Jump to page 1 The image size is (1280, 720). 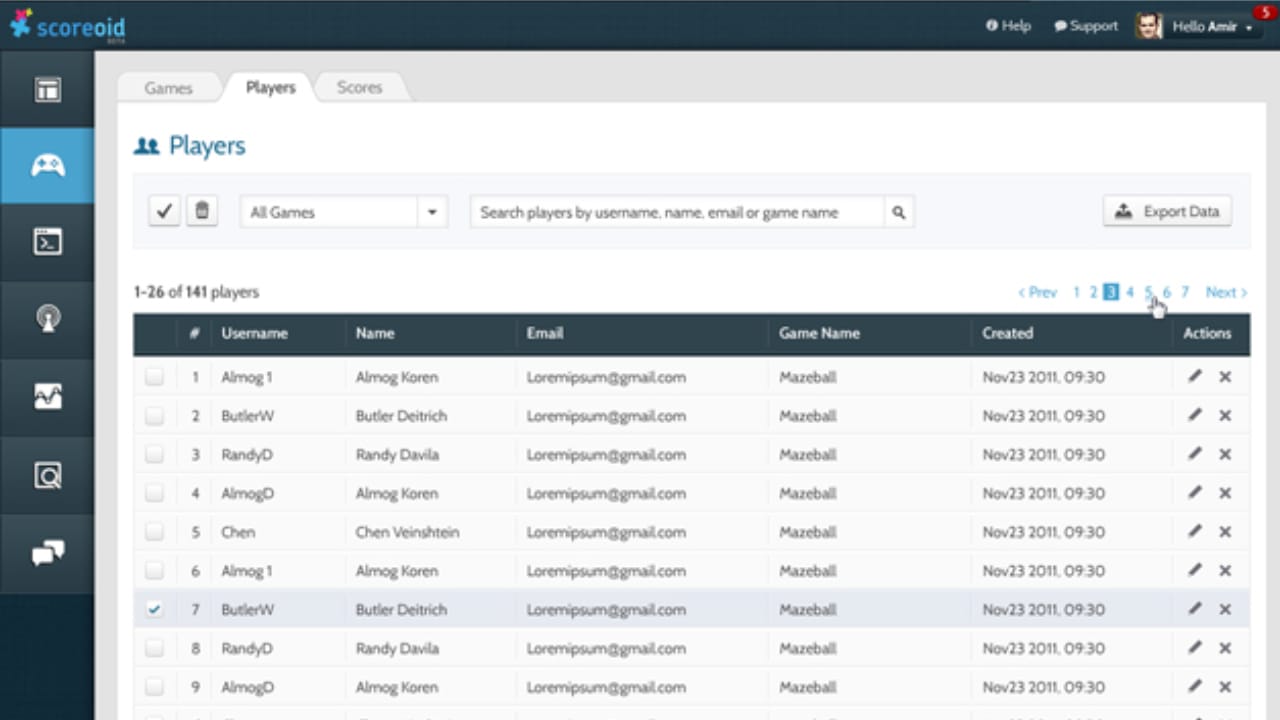pyautogui.click(x=1076, y=292)
